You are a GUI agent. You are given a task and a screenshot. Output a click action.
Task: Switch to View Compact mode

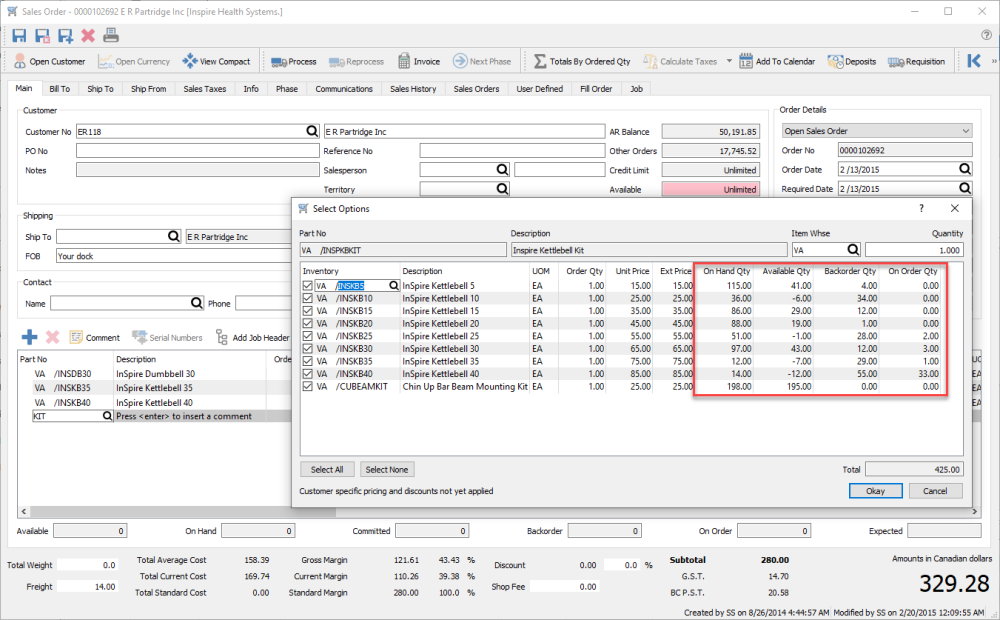(216, 62)
